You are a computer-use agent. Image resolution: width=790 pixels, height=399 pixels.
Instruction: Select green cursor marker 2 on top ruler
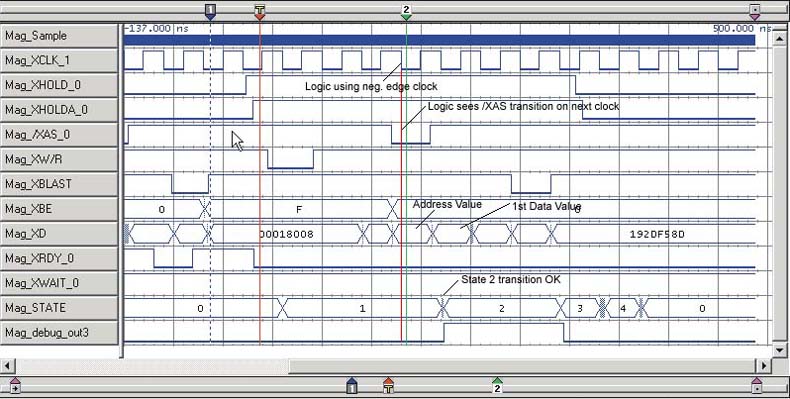tap(406, 11)
